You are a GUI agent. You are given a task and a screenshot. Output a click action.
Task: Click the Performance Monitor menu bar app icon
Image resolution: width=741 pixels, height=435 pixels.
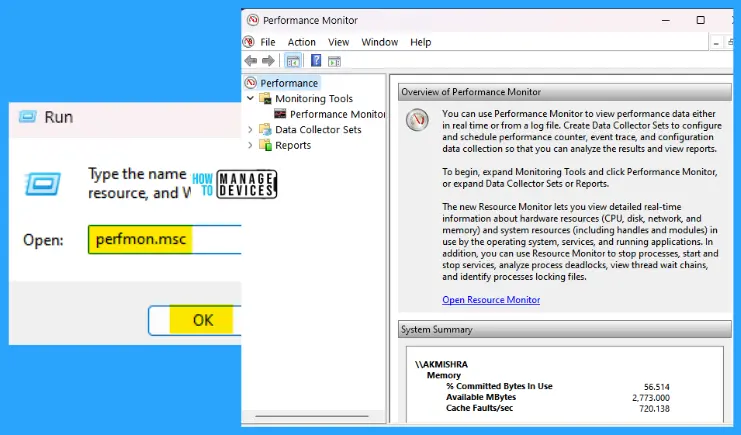tap(249, 42)
